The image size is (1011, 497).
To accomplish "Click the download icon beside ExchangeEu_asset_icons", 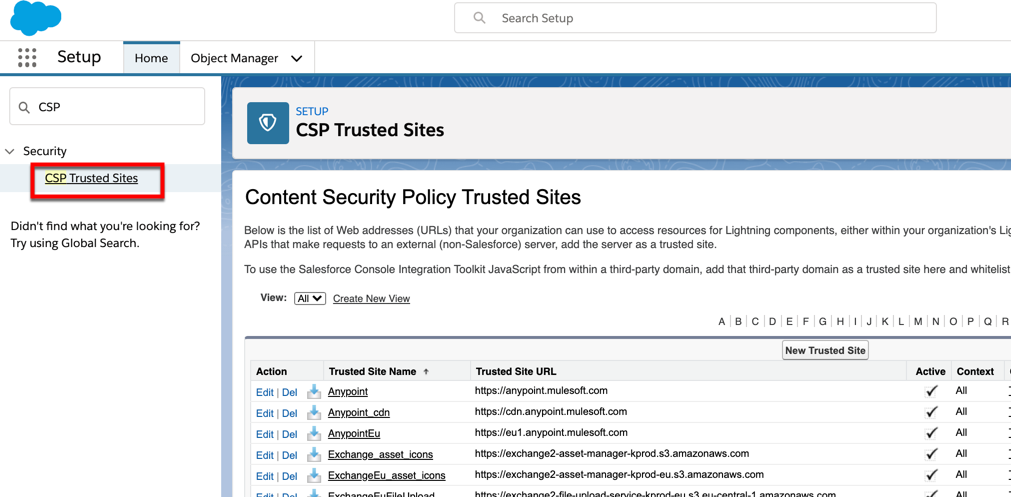I will pyautogui.click(x=314, y=476).
